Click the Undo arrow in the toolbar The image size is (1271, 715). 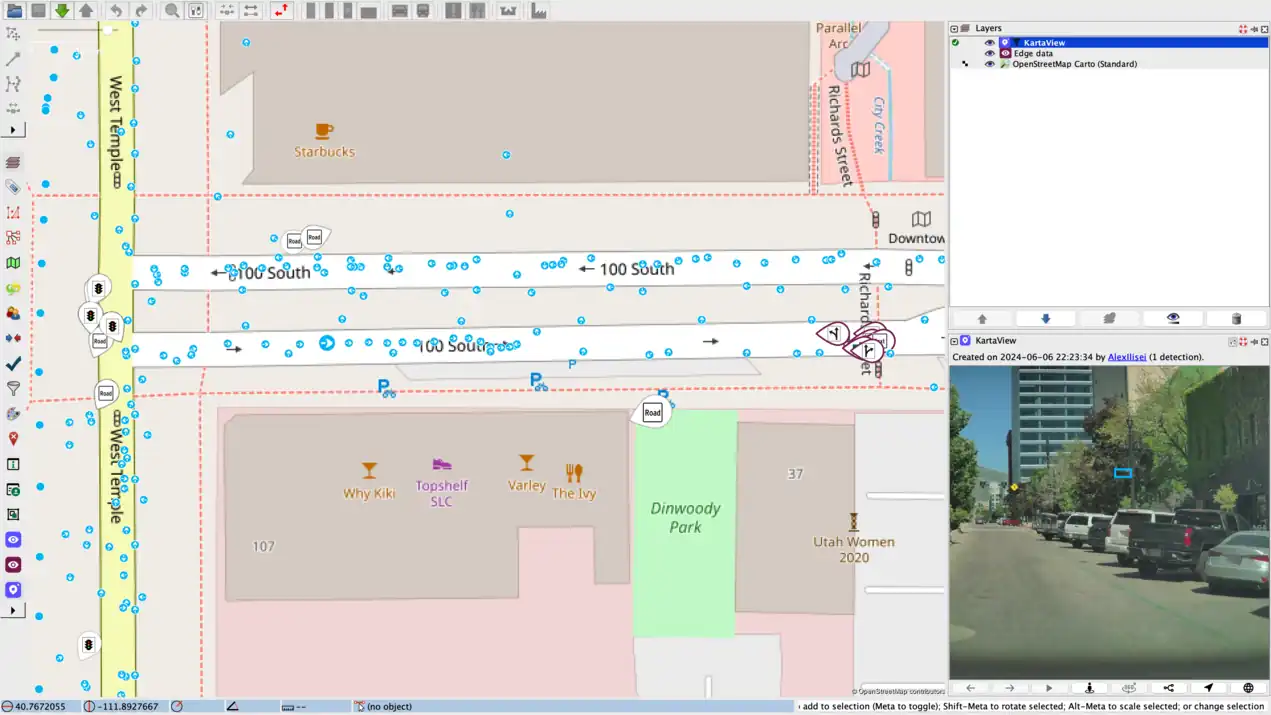116,11
